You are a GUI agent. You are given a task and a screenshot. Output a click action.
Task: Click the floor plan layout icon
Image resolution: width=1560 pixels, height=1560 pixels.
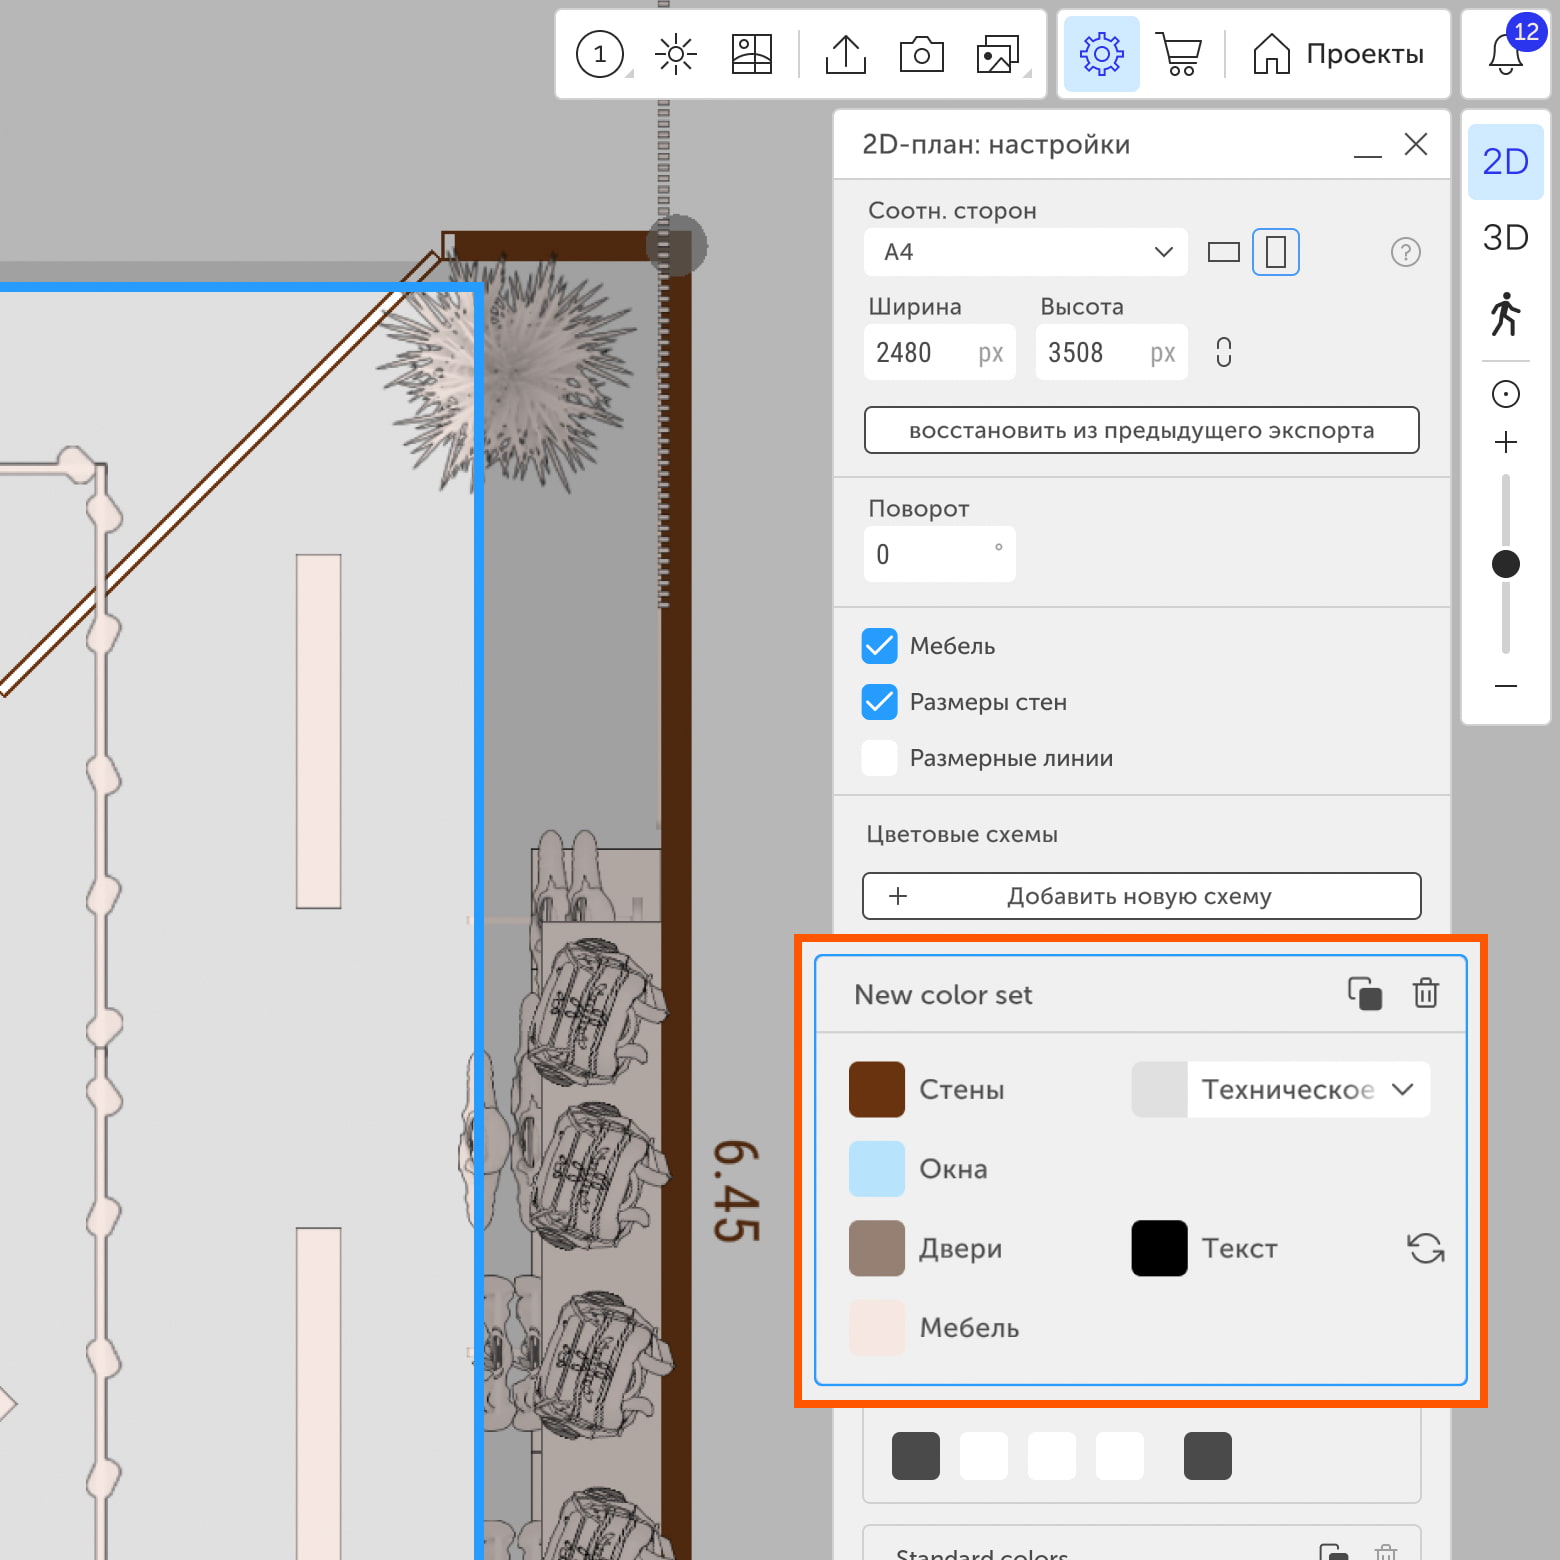(x=751, y=54)
